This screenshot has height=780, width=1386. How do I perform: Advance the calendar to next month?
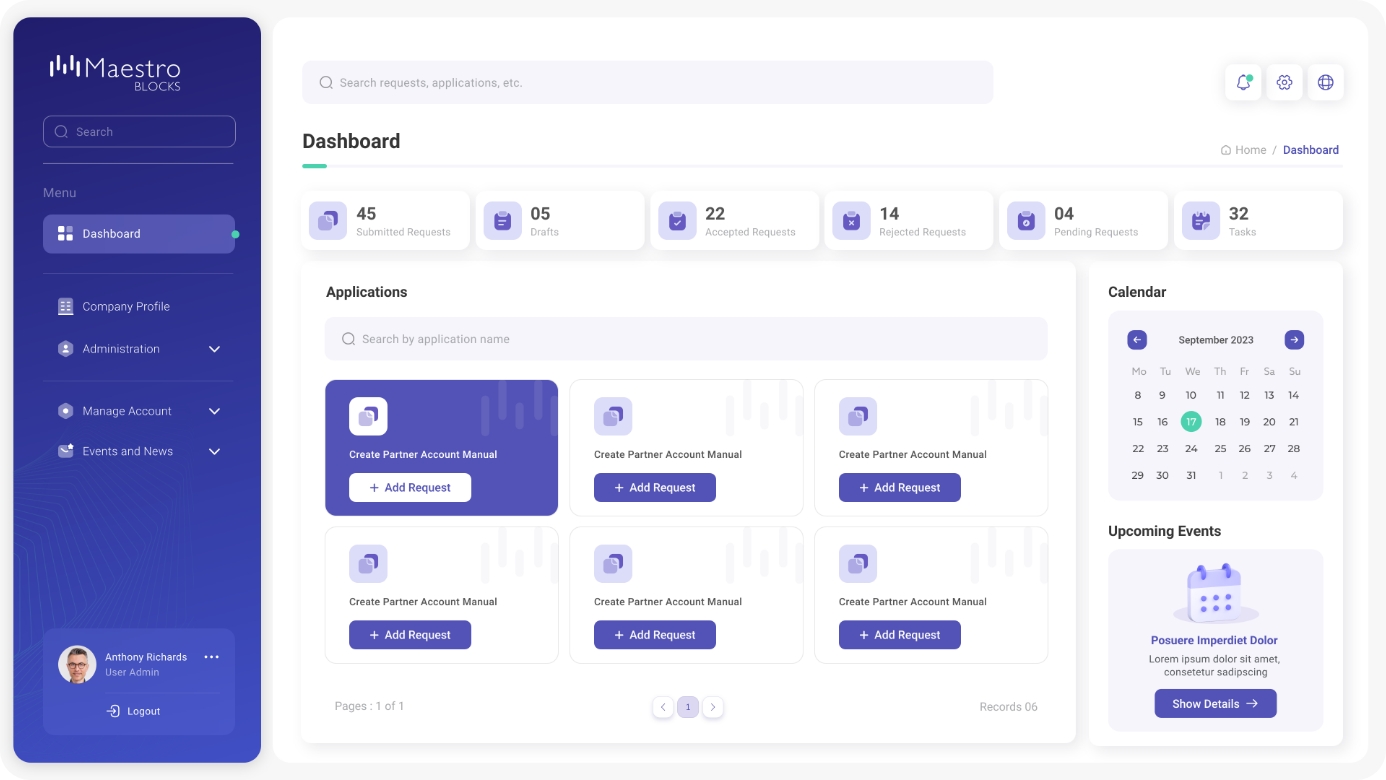click(1294, 339)
